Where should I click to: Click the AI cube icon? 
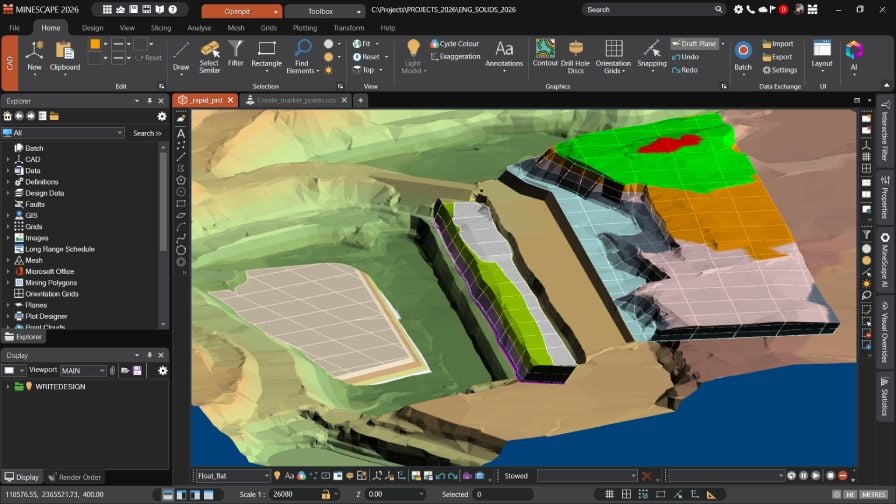tap(854, 50)
